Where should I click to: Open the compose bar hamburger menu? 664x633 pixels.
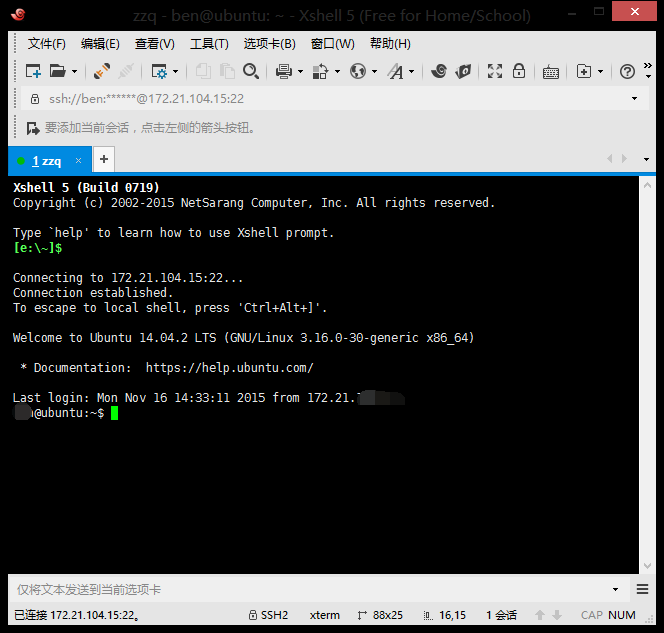(645, 589)
